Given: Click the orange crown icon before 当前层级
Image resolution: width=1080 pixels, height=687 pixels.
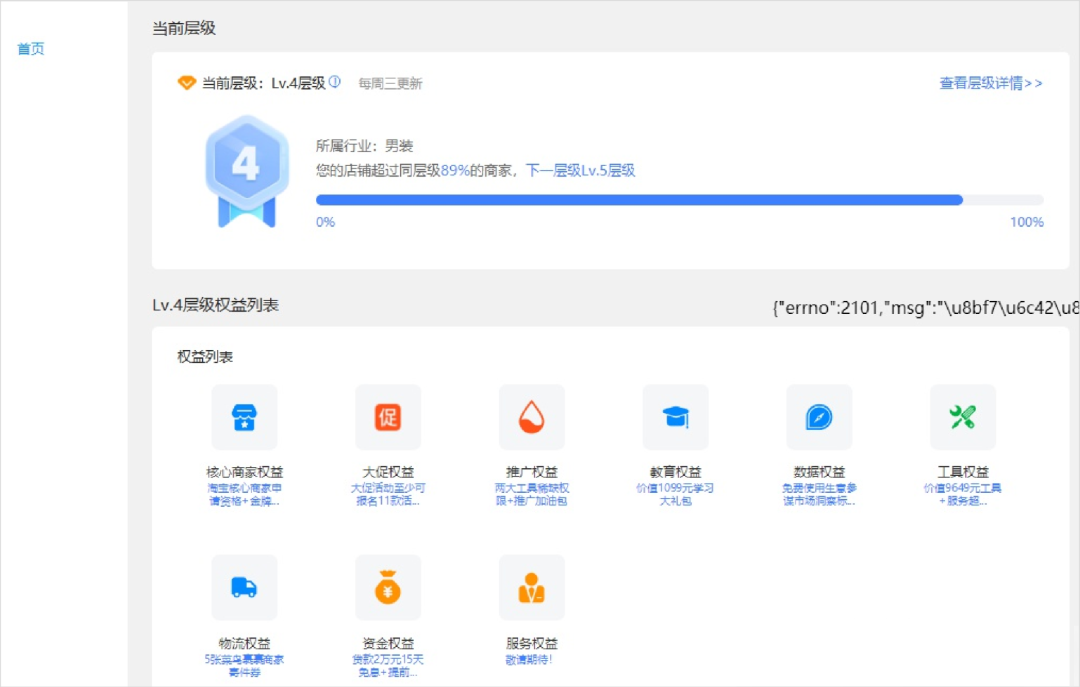Looking at the screenshot, I should pos(186,83).
